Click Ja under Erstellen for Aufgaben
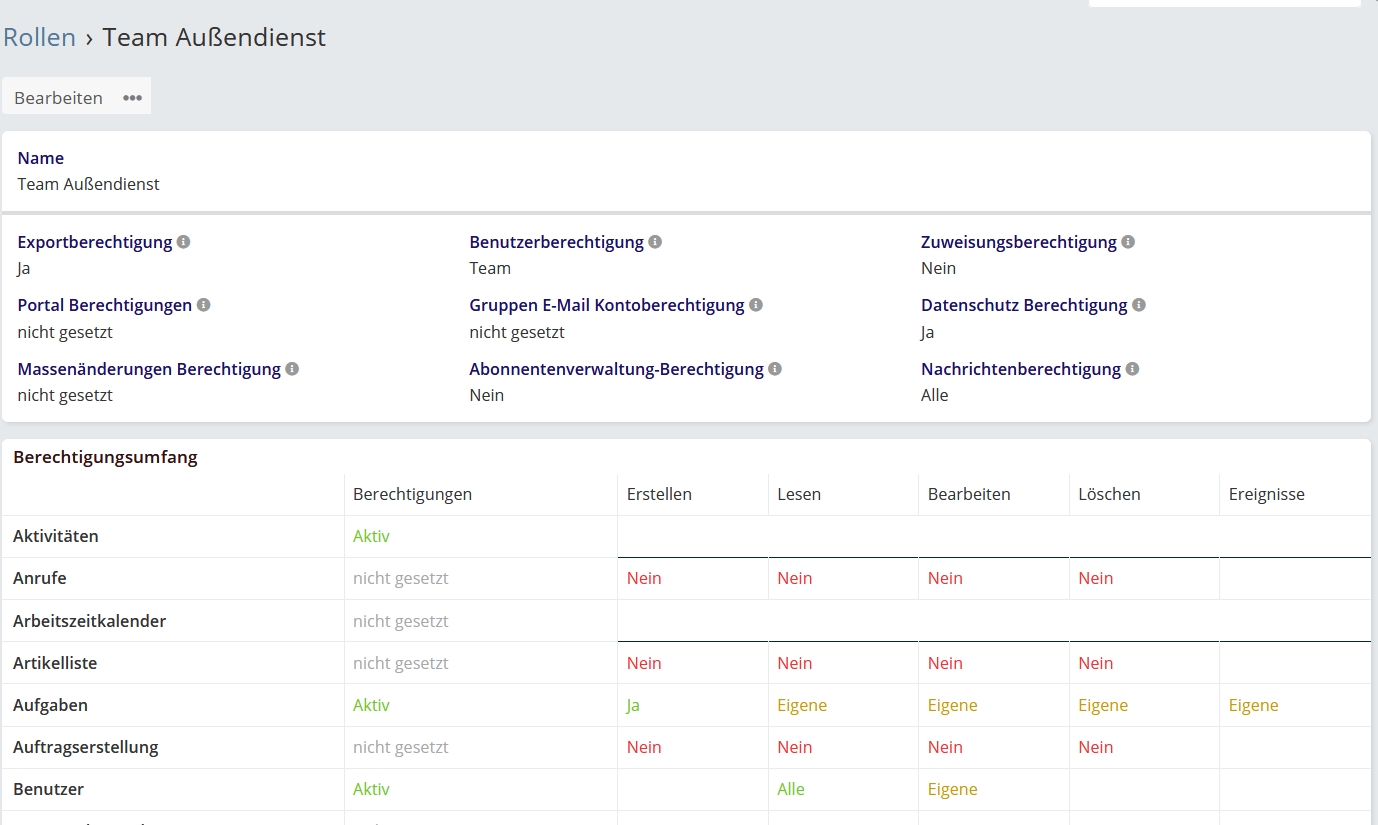This screenshot has width=1378, height=825. [x=633, y=705]
